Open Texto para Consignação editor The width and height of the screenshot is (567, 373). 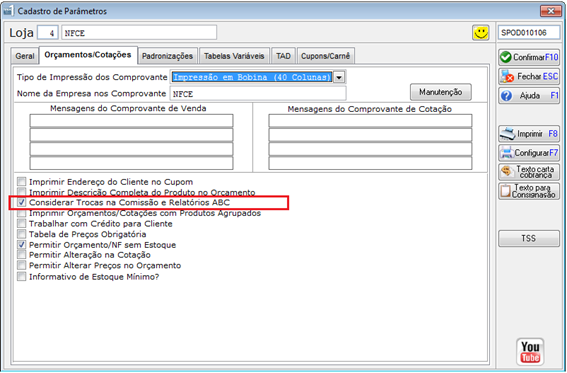[x=529, y=191]
